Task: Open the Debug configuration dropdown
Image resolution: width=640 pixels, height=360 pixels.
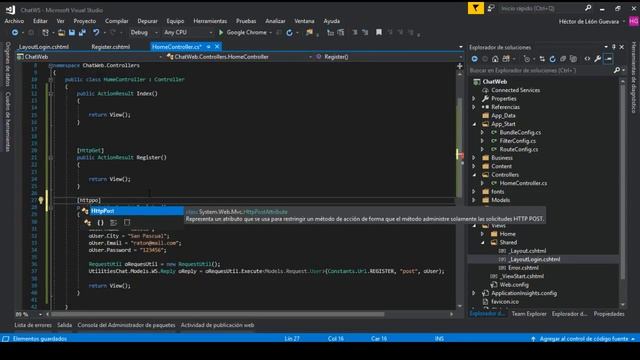Action: point(156,33)
